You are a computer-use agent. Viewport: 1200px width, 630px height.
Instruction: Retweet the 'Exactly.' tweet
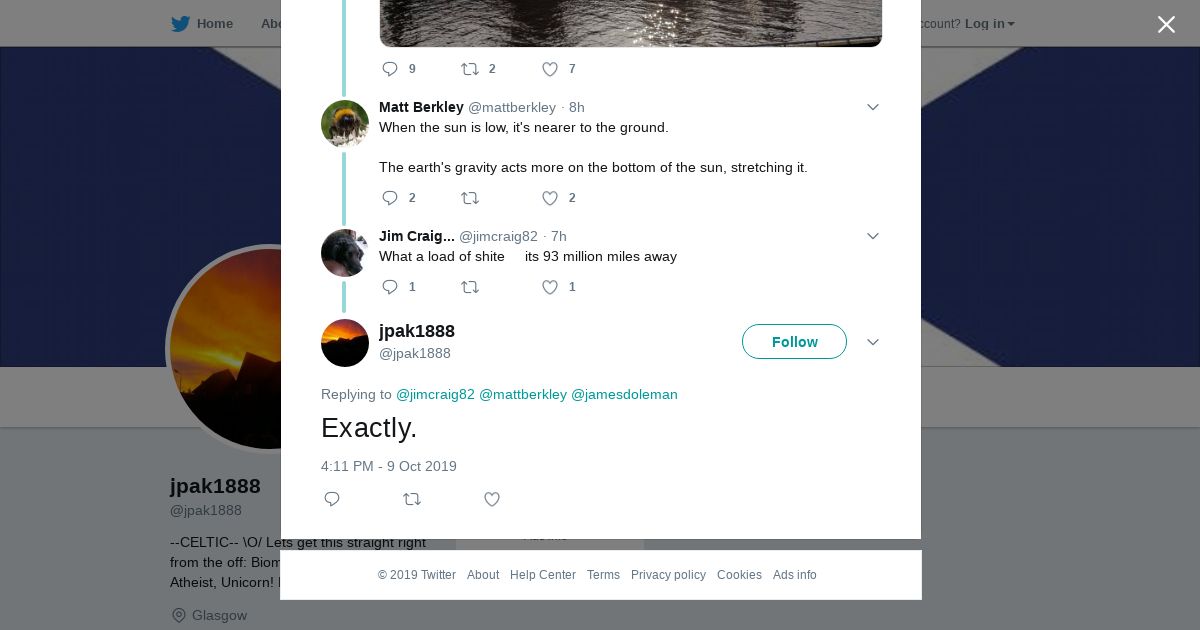412,499
